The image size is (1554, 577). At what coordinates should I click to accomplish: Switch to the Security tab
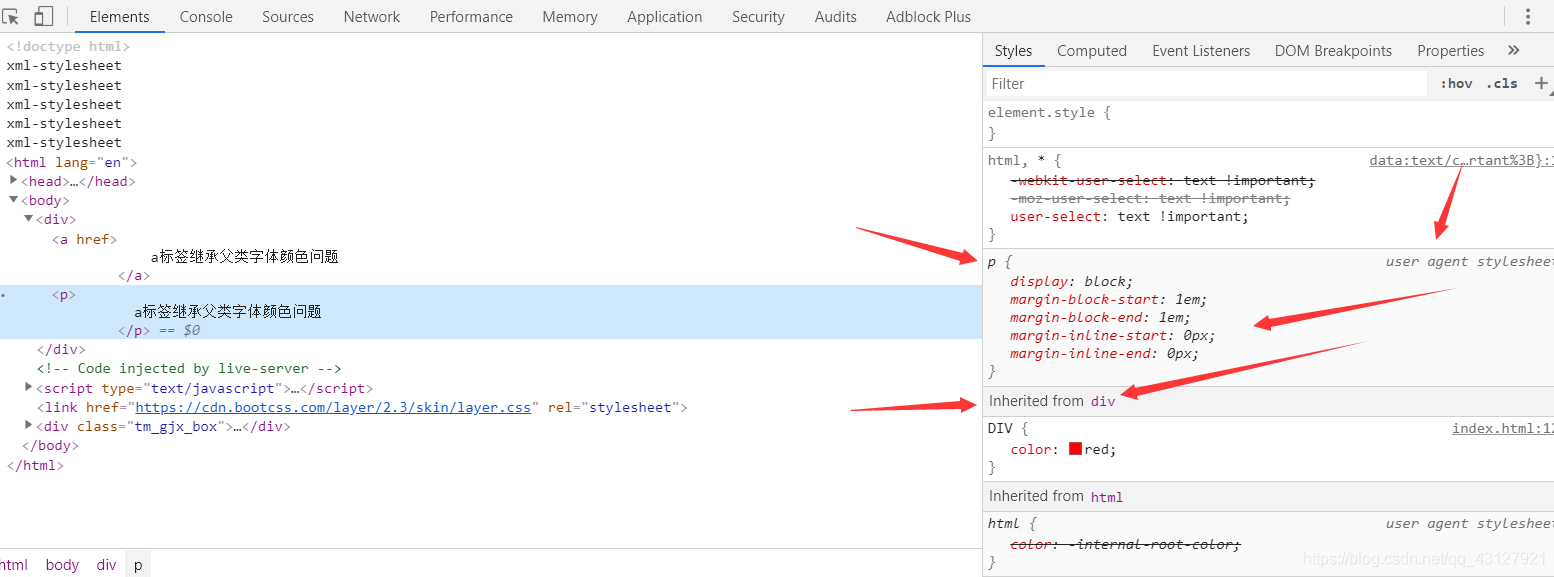pos(758,16)
